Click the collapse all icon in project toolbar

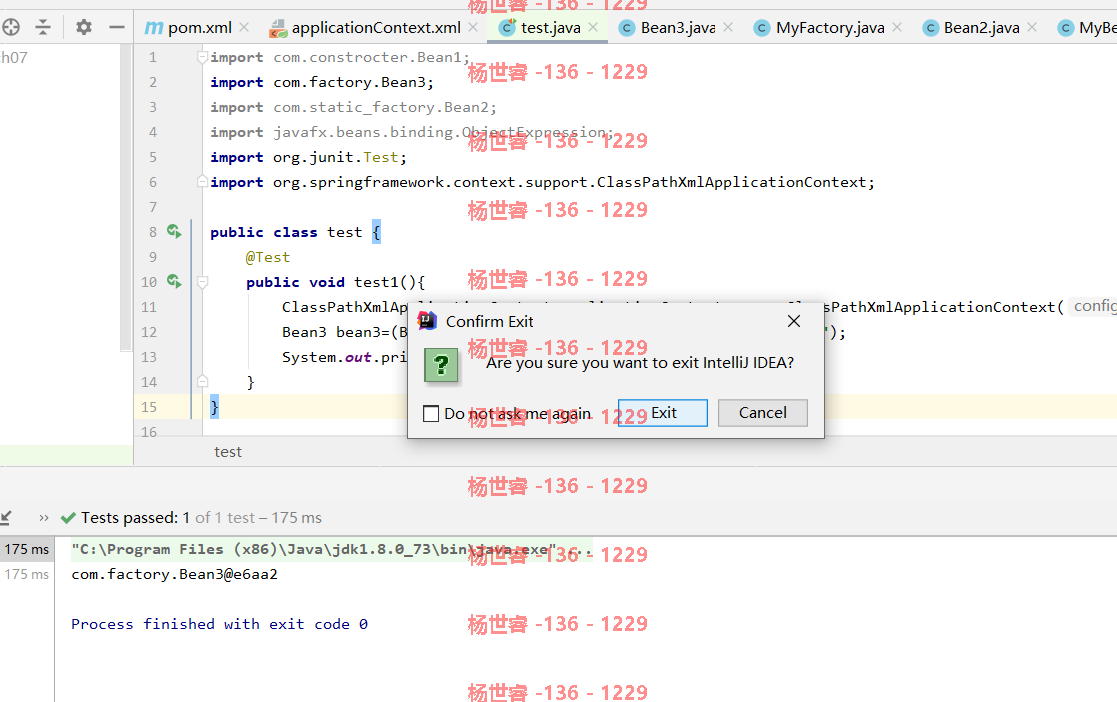[x=43, y=28]
